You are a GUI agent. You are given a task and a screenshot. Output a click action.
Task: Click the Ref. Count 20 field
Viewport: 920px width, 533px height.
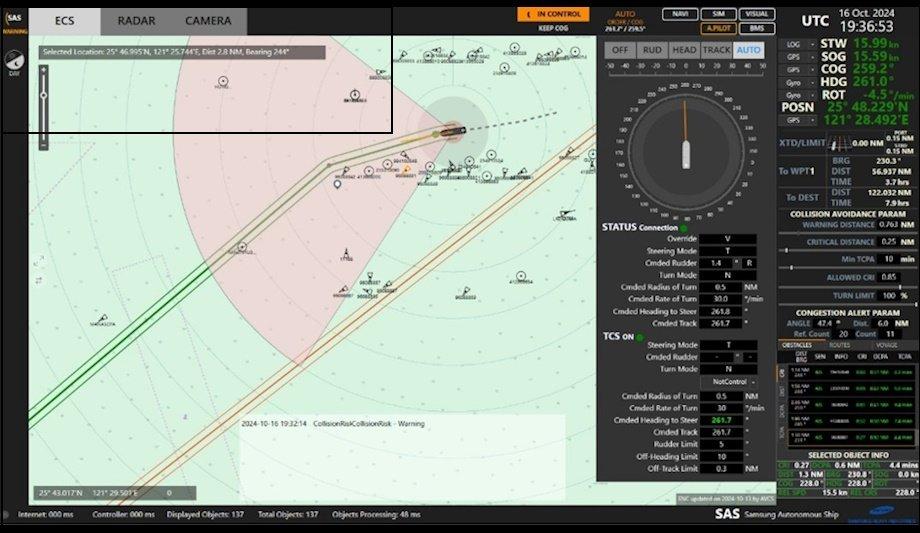tap(844, 334)
